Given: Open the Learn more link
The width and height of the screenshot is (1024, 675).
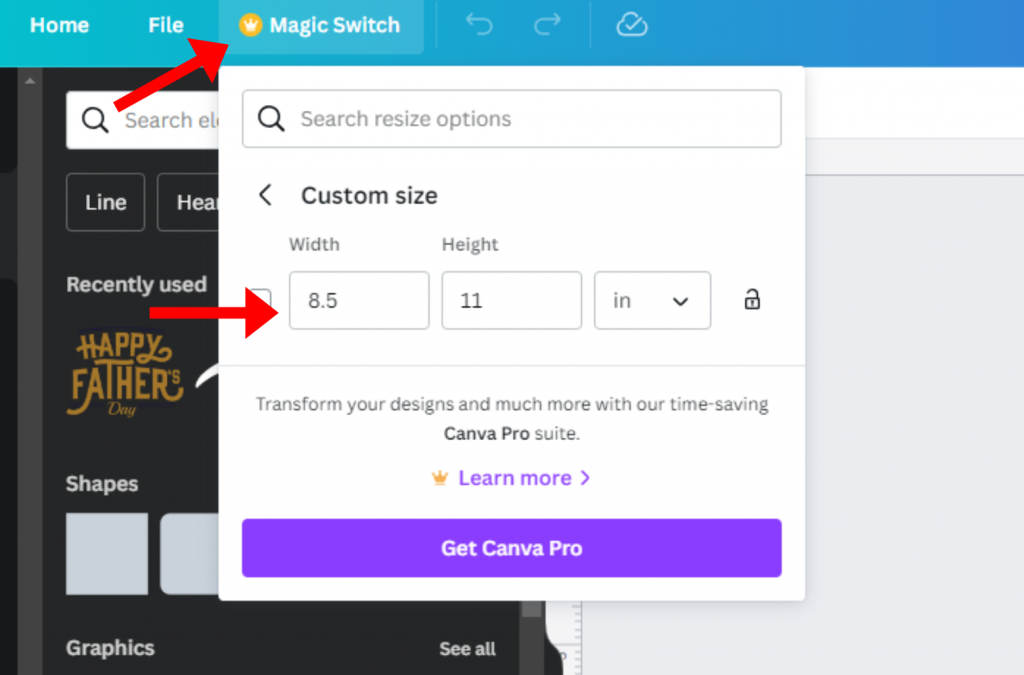Looking at the screenshot, I should tap(513, 478).
